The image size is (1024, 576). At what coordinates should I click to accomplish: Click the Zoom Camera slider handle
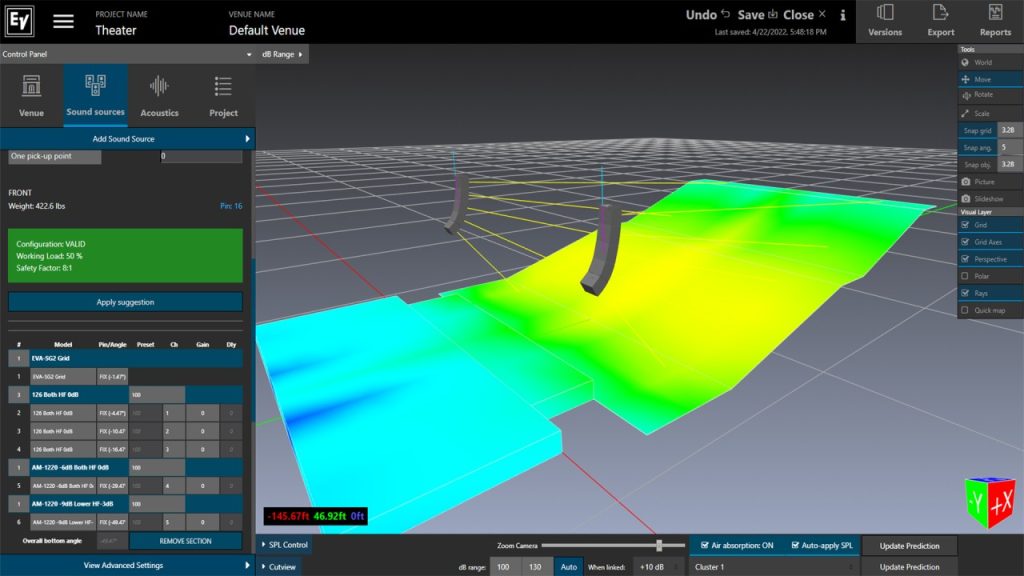pyautogui.click(x=659, y=545)
